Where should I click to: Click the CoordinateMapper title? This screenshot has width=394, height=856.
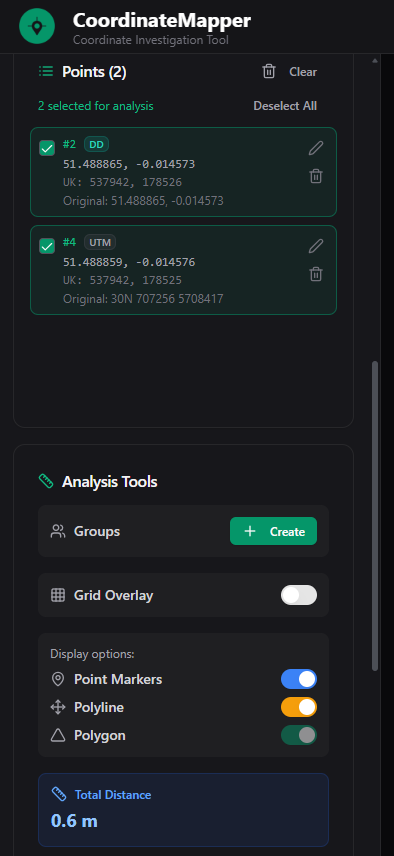click(x=162, y=21)
